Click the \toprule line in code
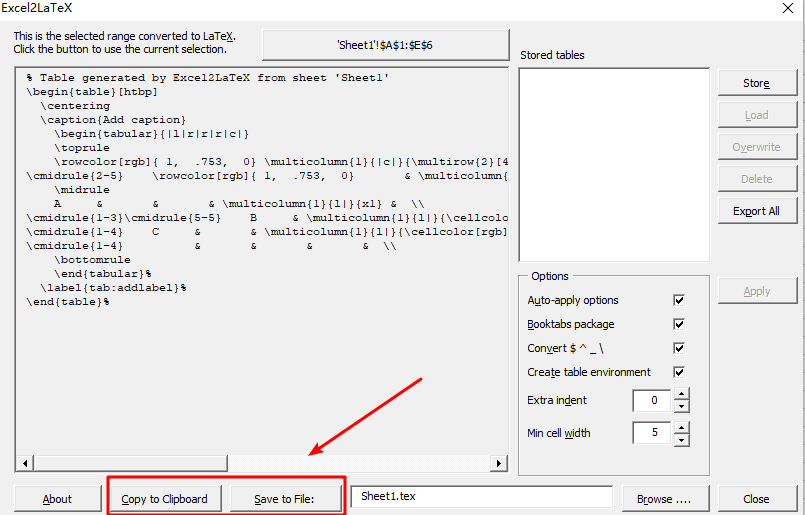 [x=82, y=148]
